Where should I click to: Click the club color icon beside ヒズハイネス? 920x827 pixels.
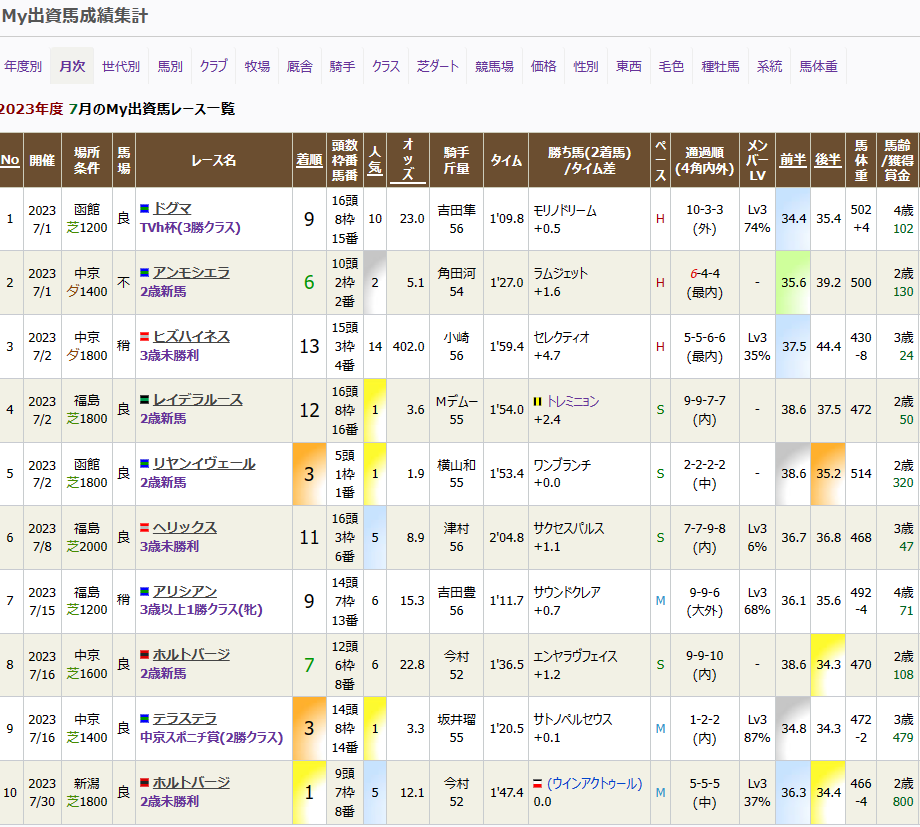pyautogui.click(x=144, y=336)
